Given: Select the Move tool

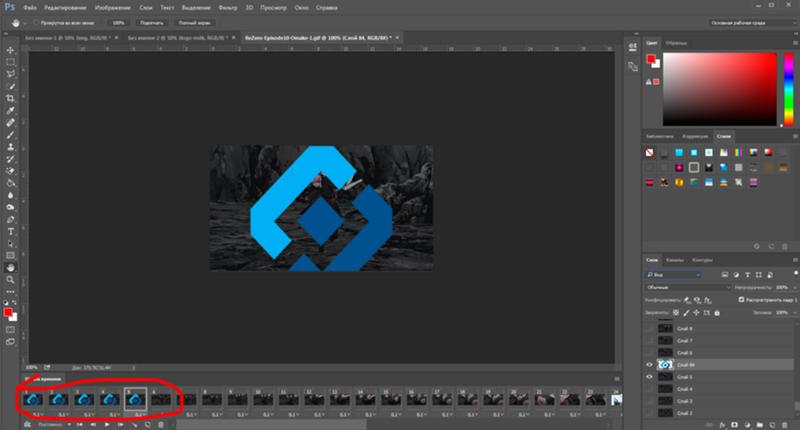Looking at the screenshot, I should [x=10, y=50].
